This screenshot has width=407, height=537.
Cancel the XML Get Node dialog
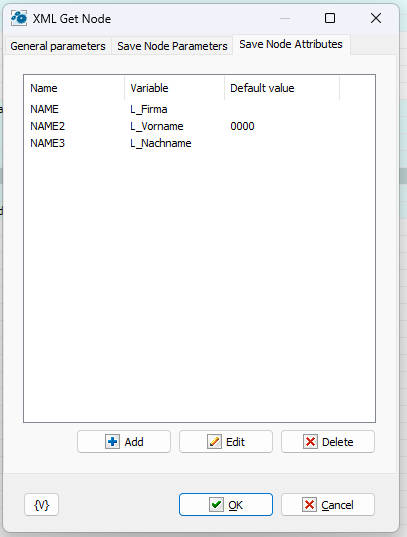(328, 504)
